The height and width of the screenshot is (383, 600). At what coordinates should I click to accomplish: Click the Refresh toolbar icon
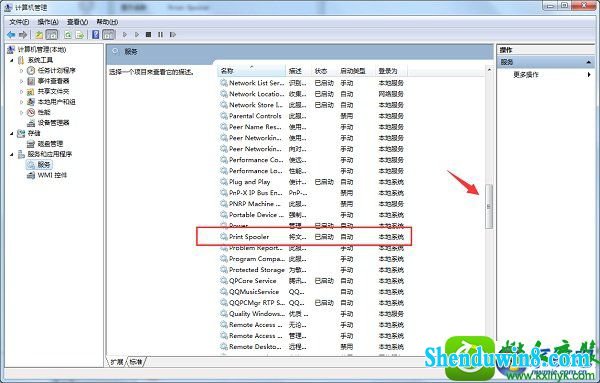pos(68,35)
